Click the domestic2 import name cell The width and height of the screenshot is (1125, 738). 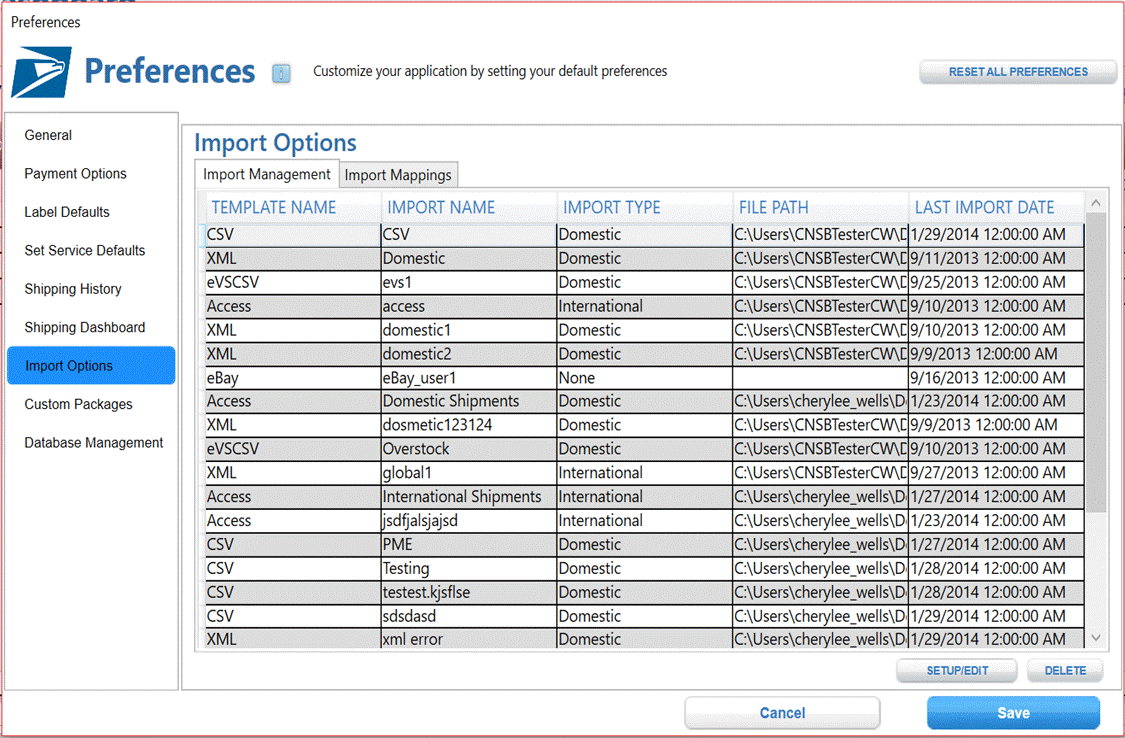(x=469, y=354)
